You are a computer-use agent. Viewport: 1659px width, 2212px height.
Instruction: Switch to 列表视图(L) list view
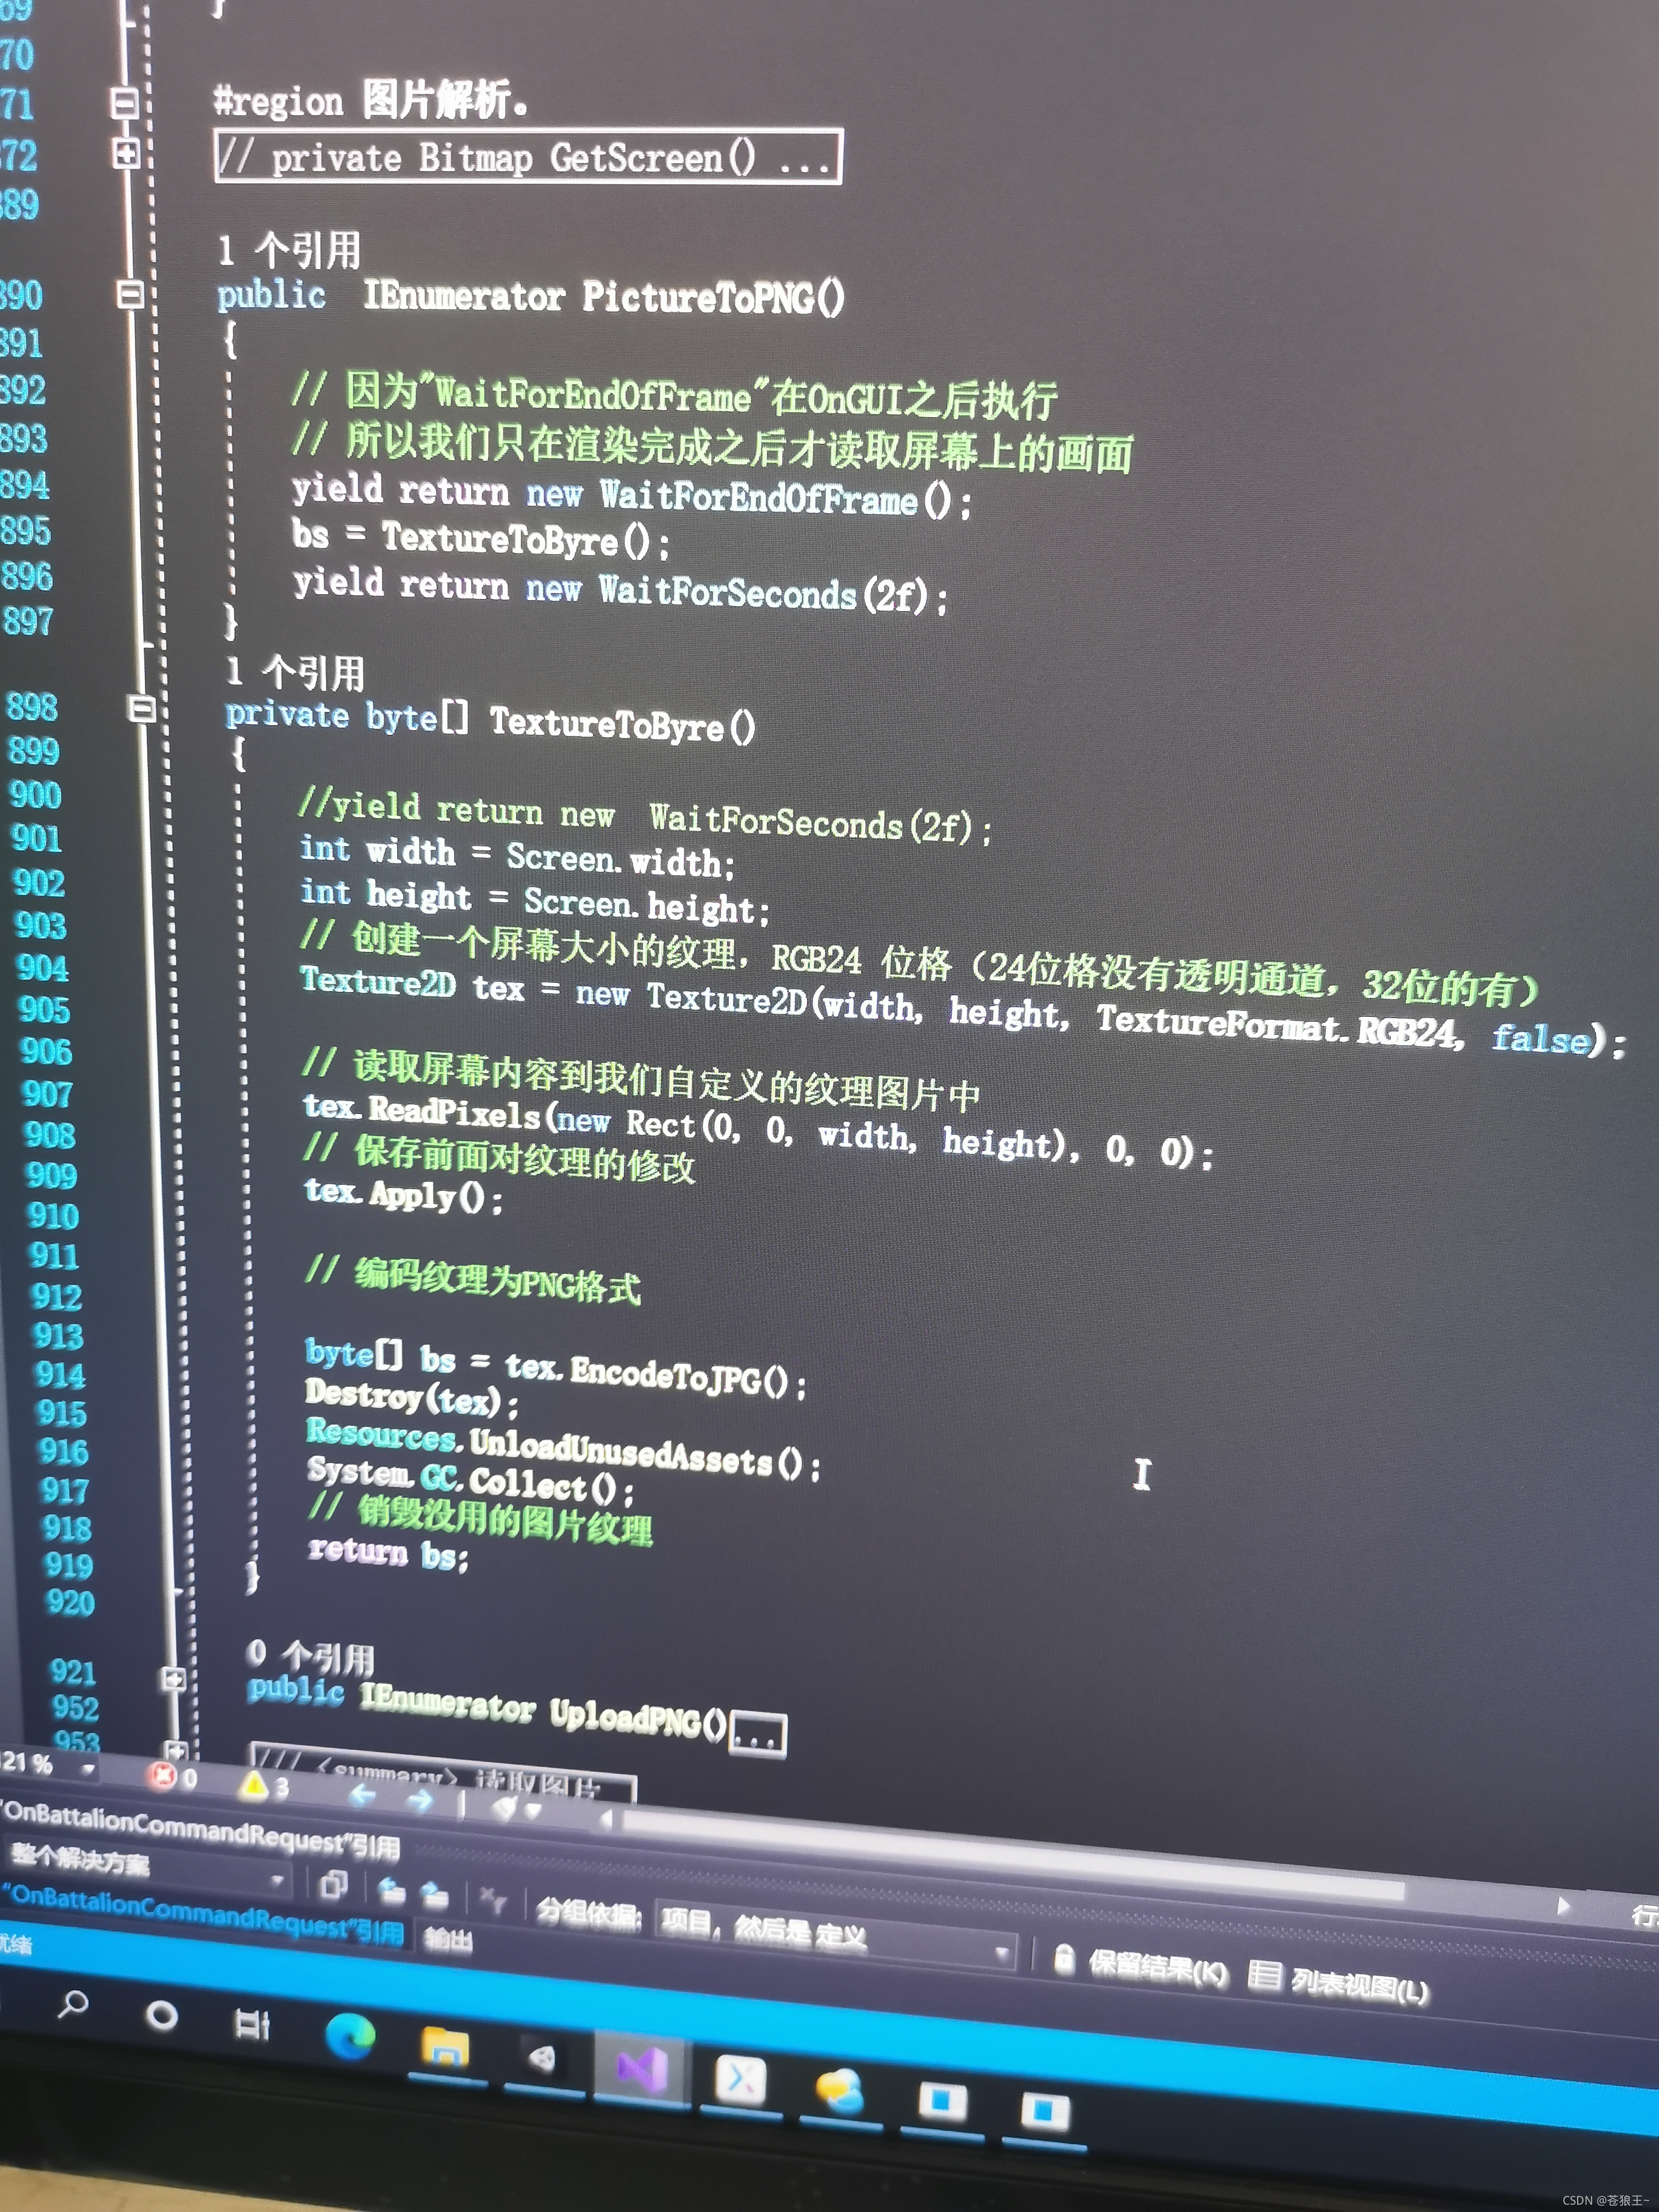pyautogui.click(x=1340, y=1981)
